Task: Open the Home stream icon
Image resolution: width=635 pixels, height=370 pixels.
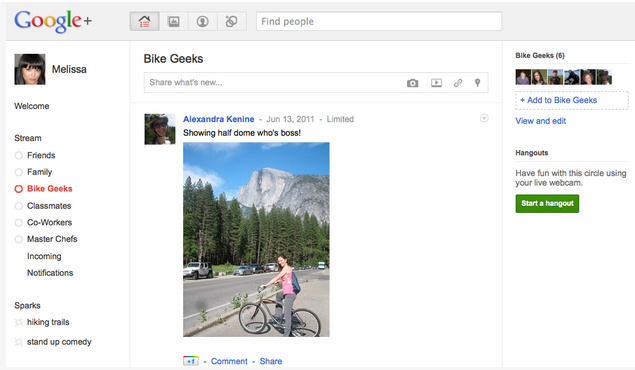Action: click(x=144, y=21)
